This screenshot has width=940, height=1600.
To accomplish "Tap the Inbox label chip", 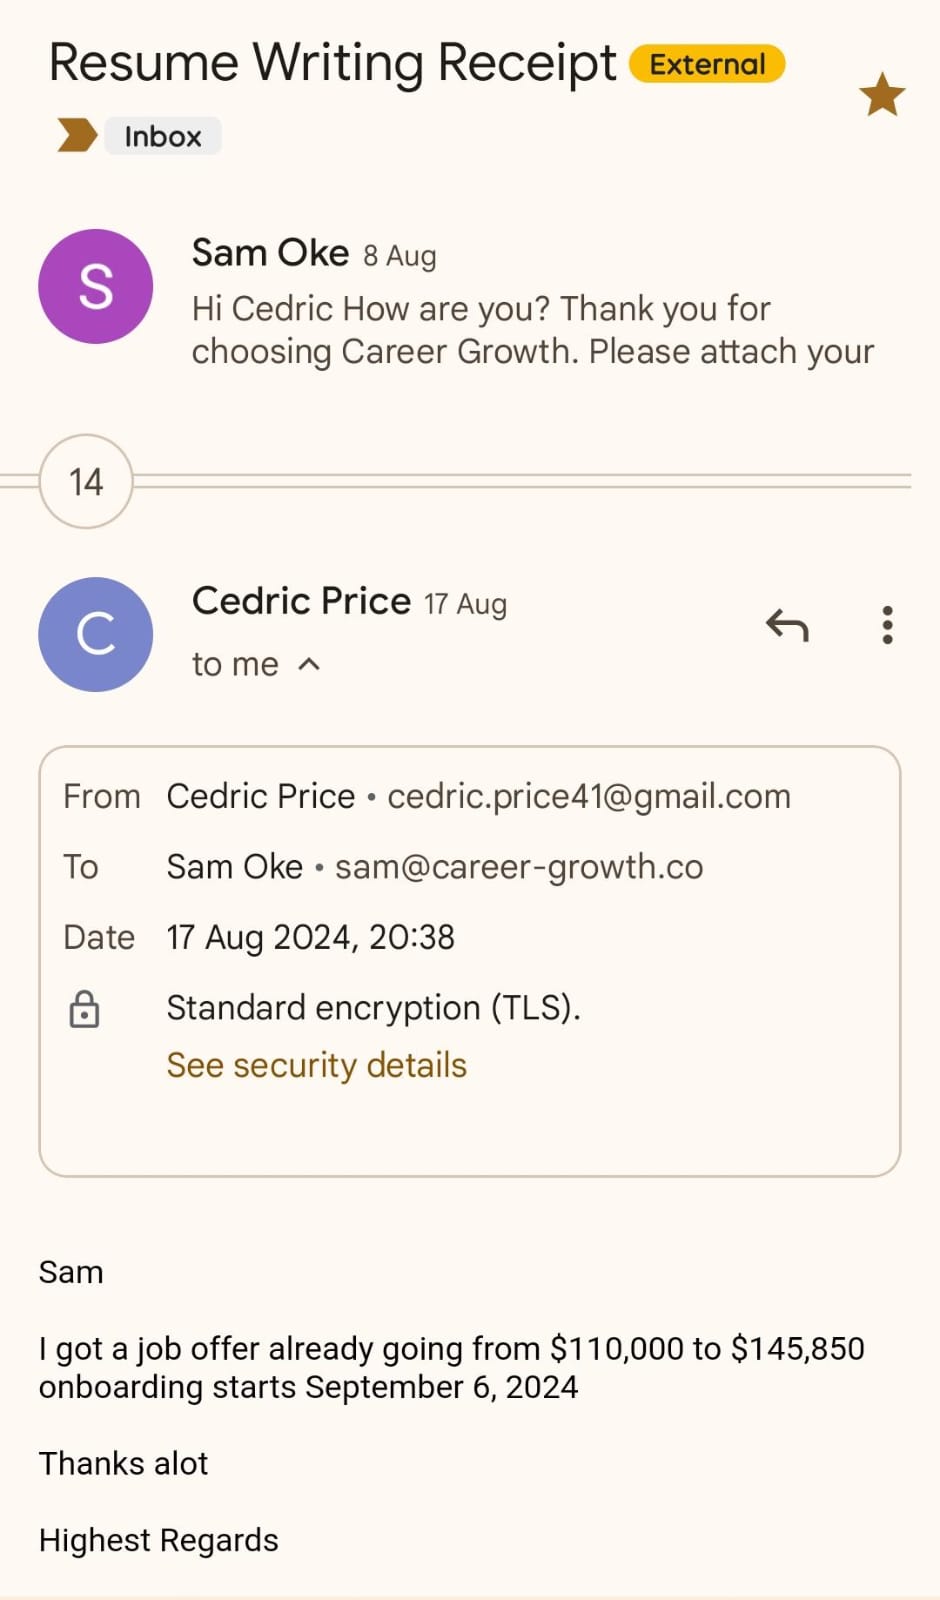I will (163, 136).
